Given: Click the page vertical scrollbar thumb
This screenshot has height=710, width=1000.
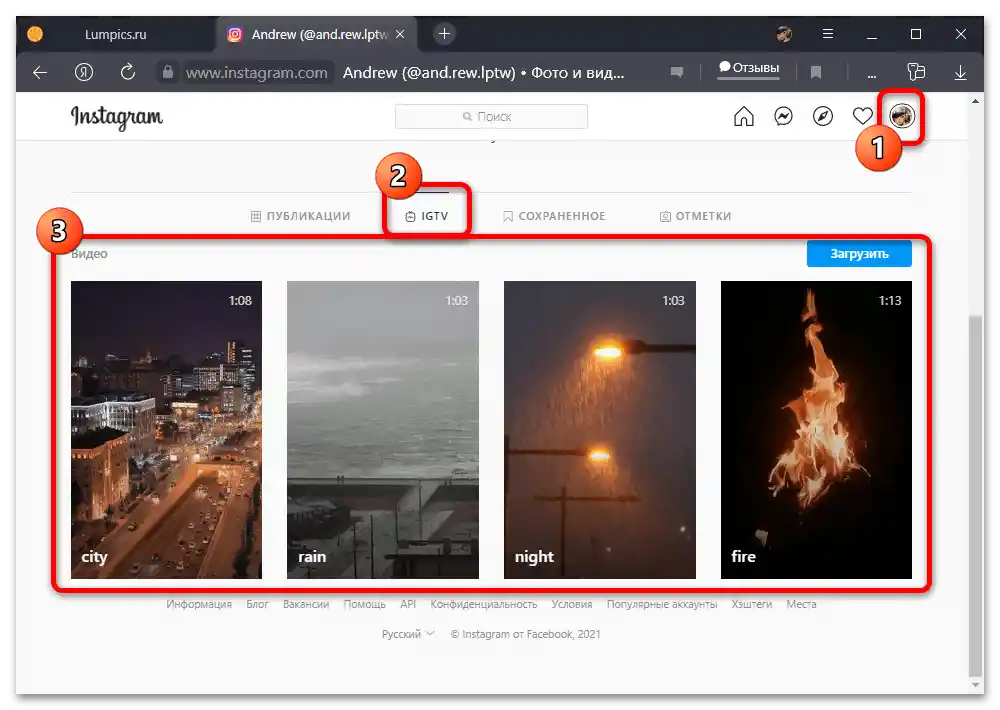Looking at the screenshot, I should pos(975,495).
